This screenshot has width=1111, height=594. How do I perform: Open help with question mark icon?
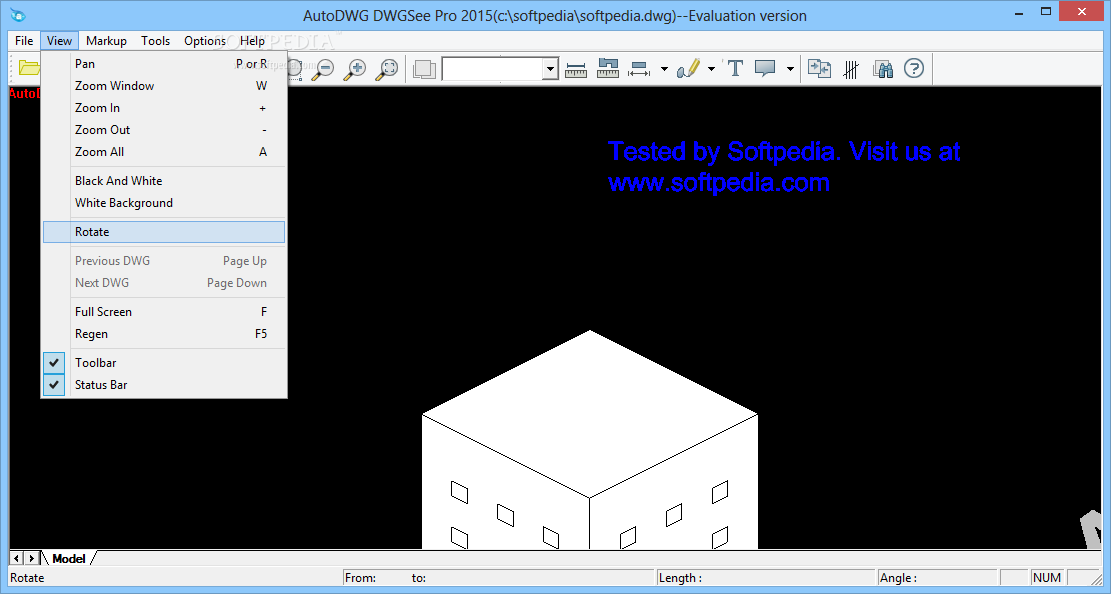(914, 69)
